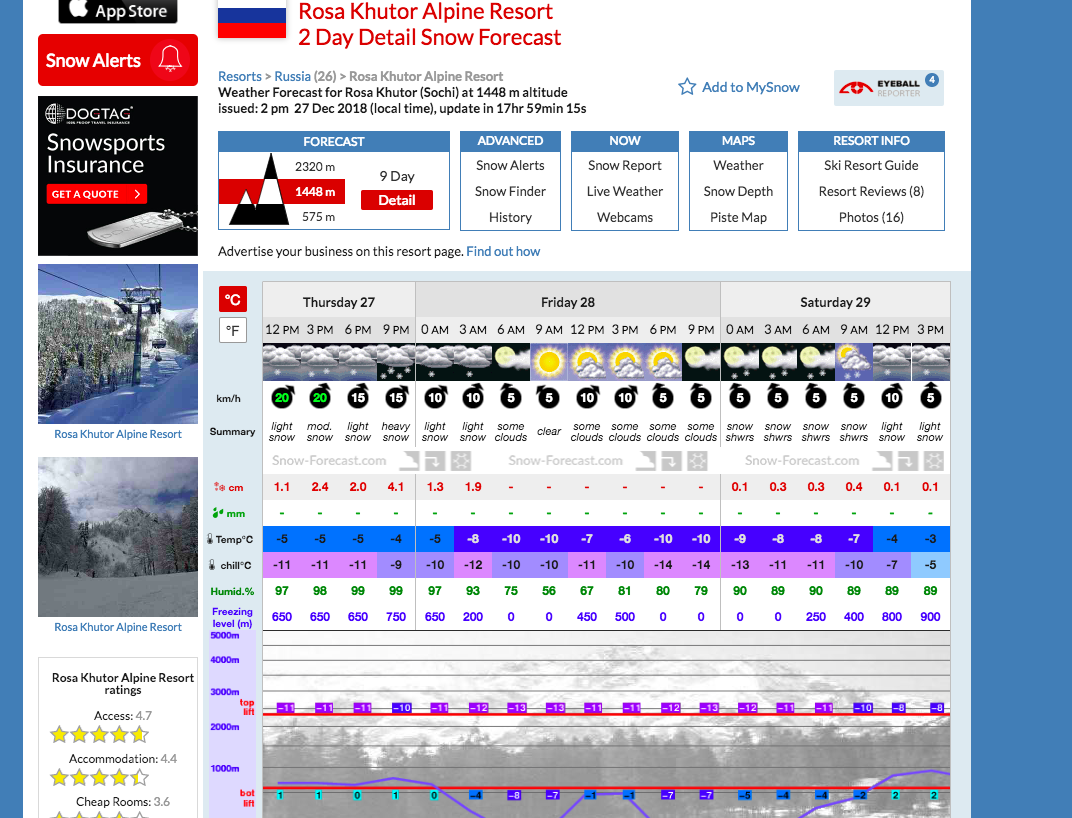
Task: Click the Add to MySnow star icon
Action: click(x=687, y=87)
